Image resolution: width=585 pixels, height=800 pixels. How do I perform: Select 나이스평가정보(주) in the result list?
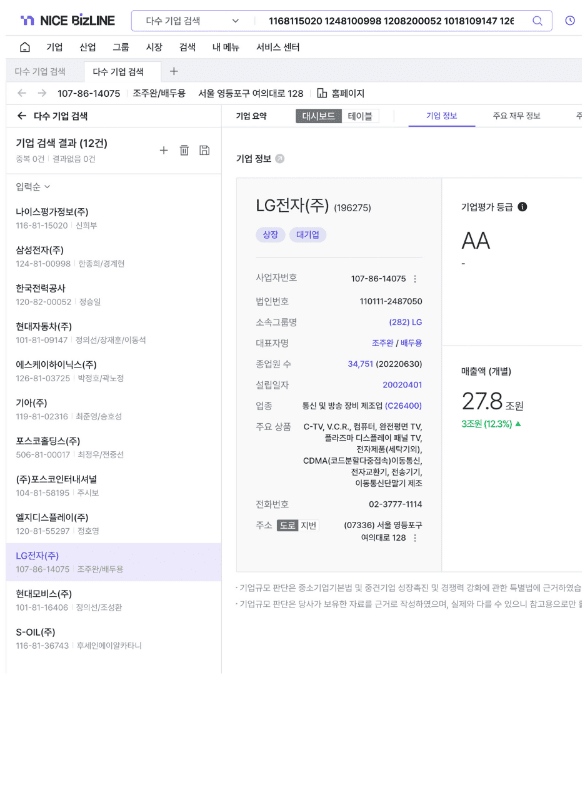[x=113, y=218]
